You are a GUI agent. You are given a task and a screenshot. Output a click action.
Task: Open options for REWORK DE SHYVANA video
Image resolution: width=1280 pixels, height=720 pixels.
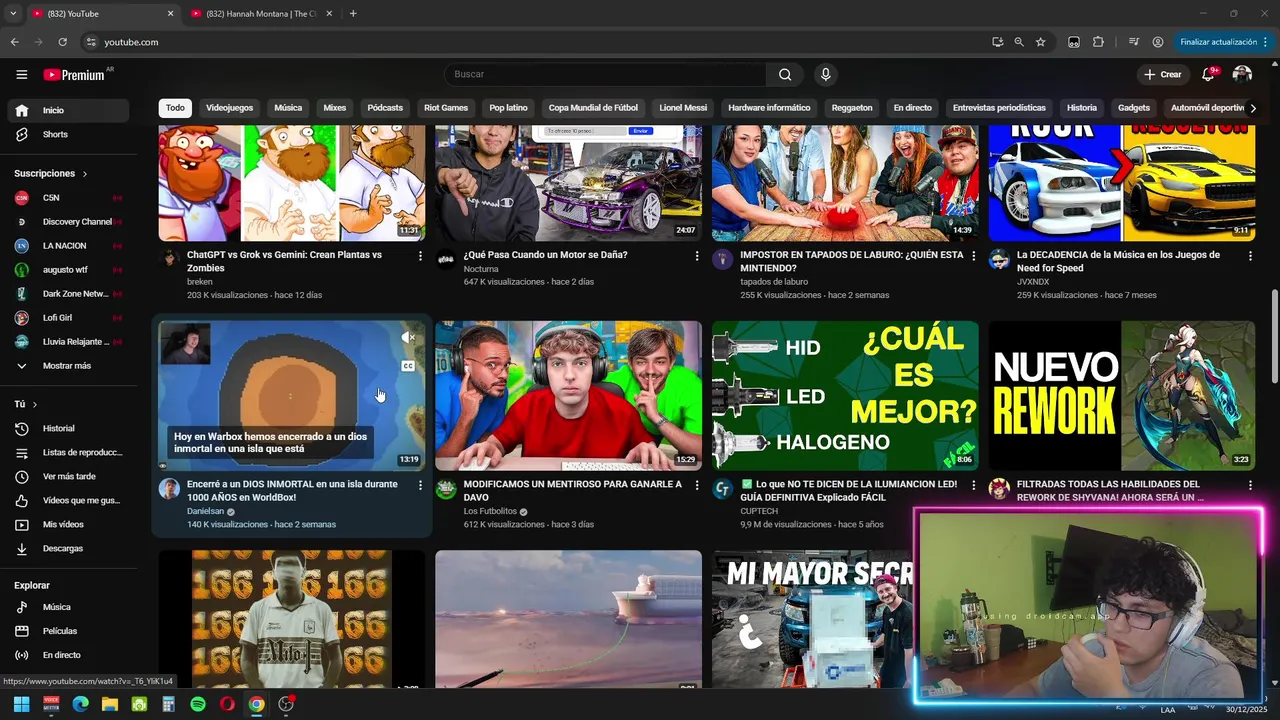[x=1250, y=485]
